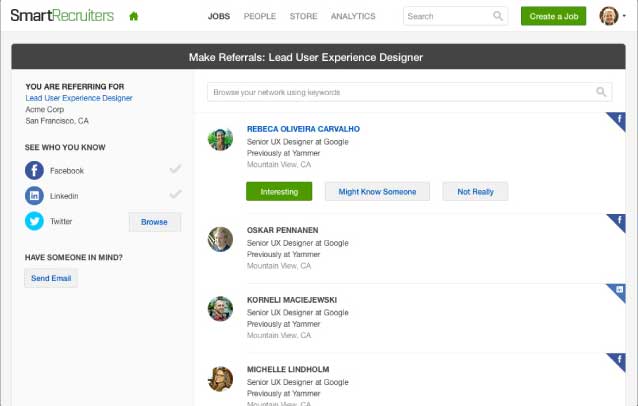Select the Linkedin network icon
This screenshot has width=638, height=406.
click(34, 196)
